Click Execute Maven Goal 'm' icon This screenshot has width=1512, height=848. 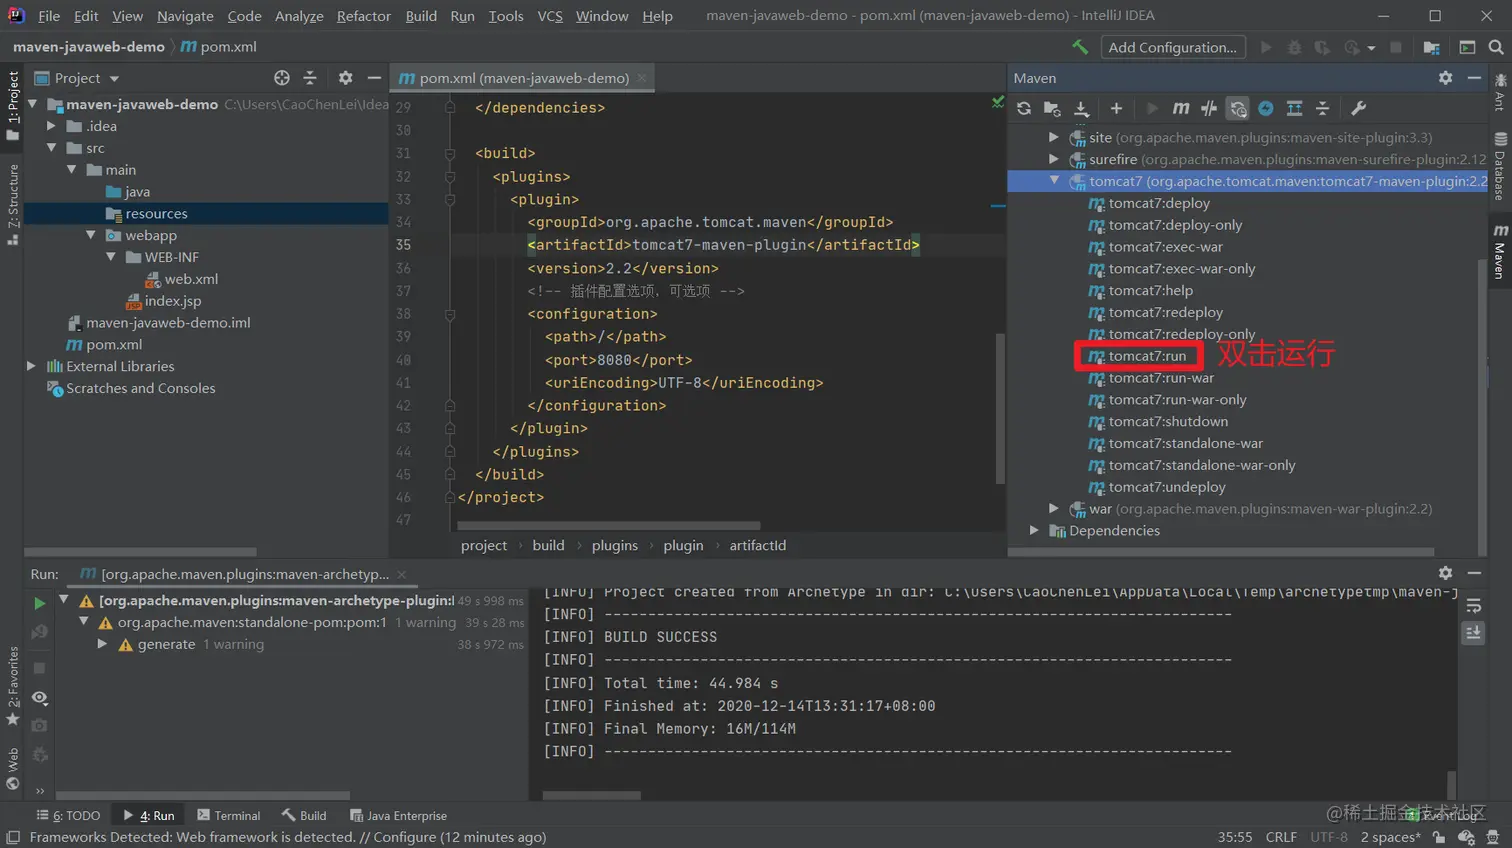click(1181, 108)
